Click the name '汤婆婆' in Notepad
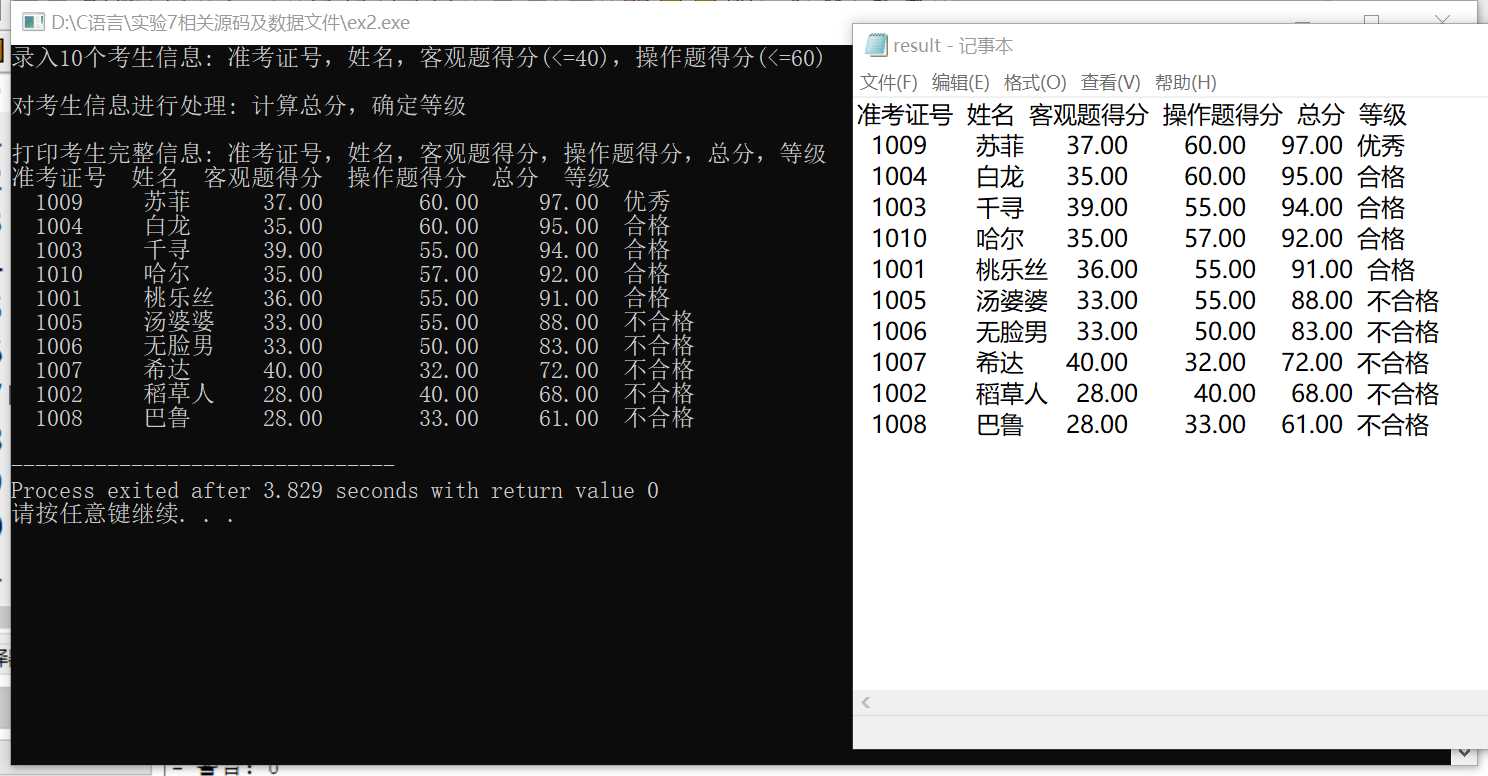Image resolution: width=1488 pixels, height=776 pixels. point(1012,301)
